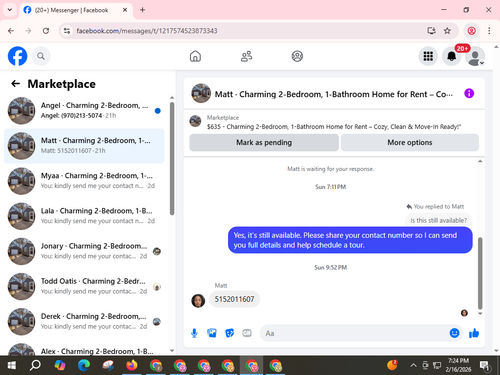Click the listing thumbnail in Marketplace banner
500x375 pixels.
point(195,121)
